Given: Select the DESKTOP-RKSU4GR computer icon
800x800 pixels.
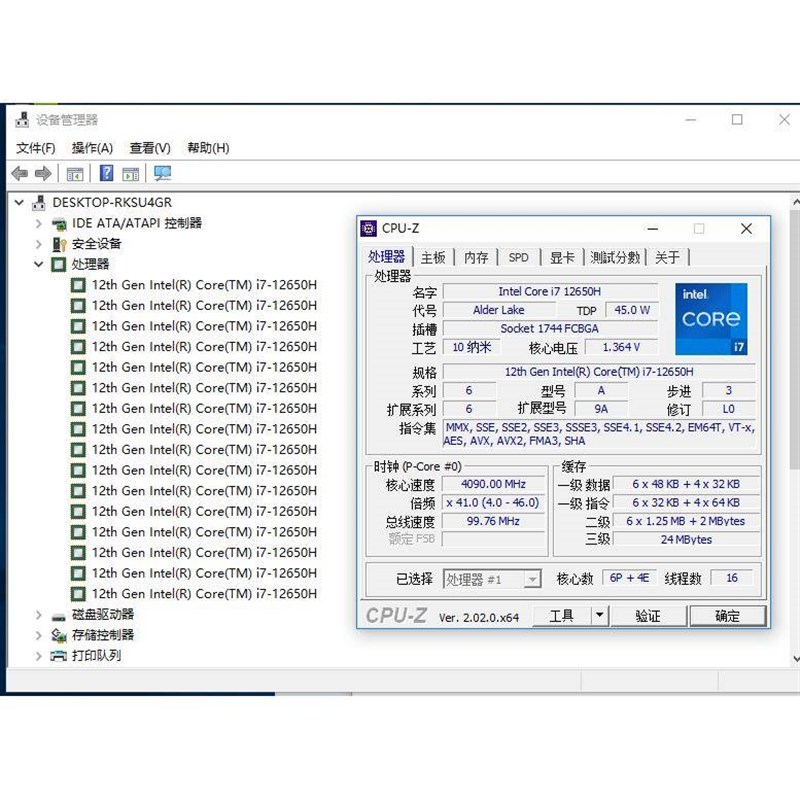Looking at the screenshot, I should click(38, 203).
